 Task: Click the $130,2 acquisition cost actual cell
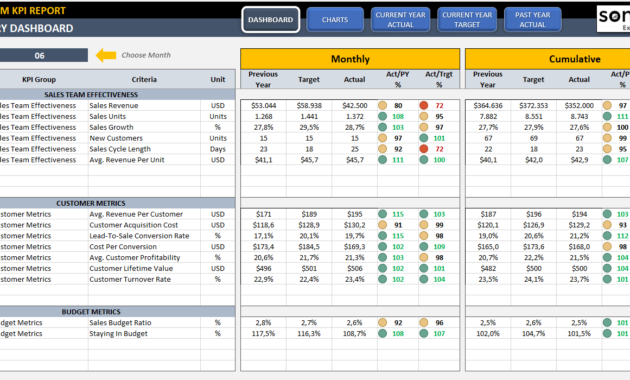coord(355,225)
